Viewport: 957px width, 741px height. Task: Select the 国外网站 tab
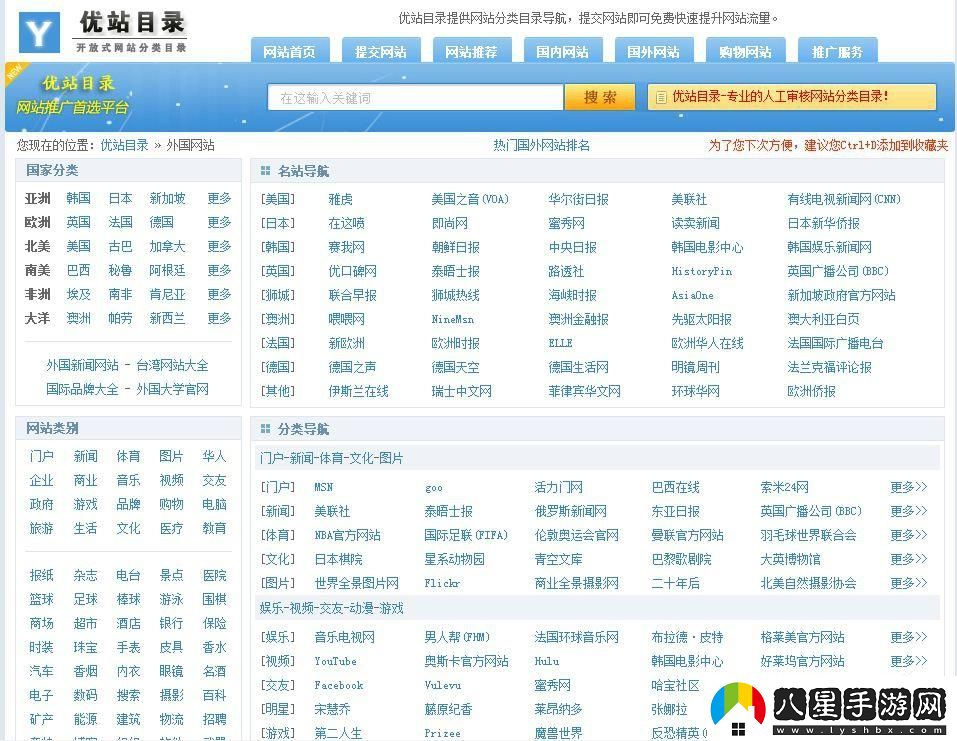654,51
